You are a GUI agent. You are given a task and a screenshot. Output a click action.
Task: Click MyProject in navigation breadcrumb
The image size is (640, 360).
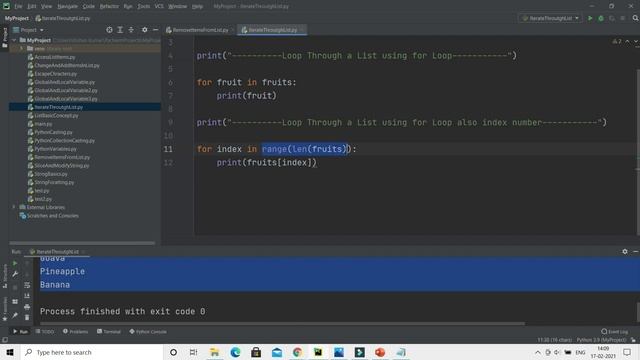click(17, 18)
